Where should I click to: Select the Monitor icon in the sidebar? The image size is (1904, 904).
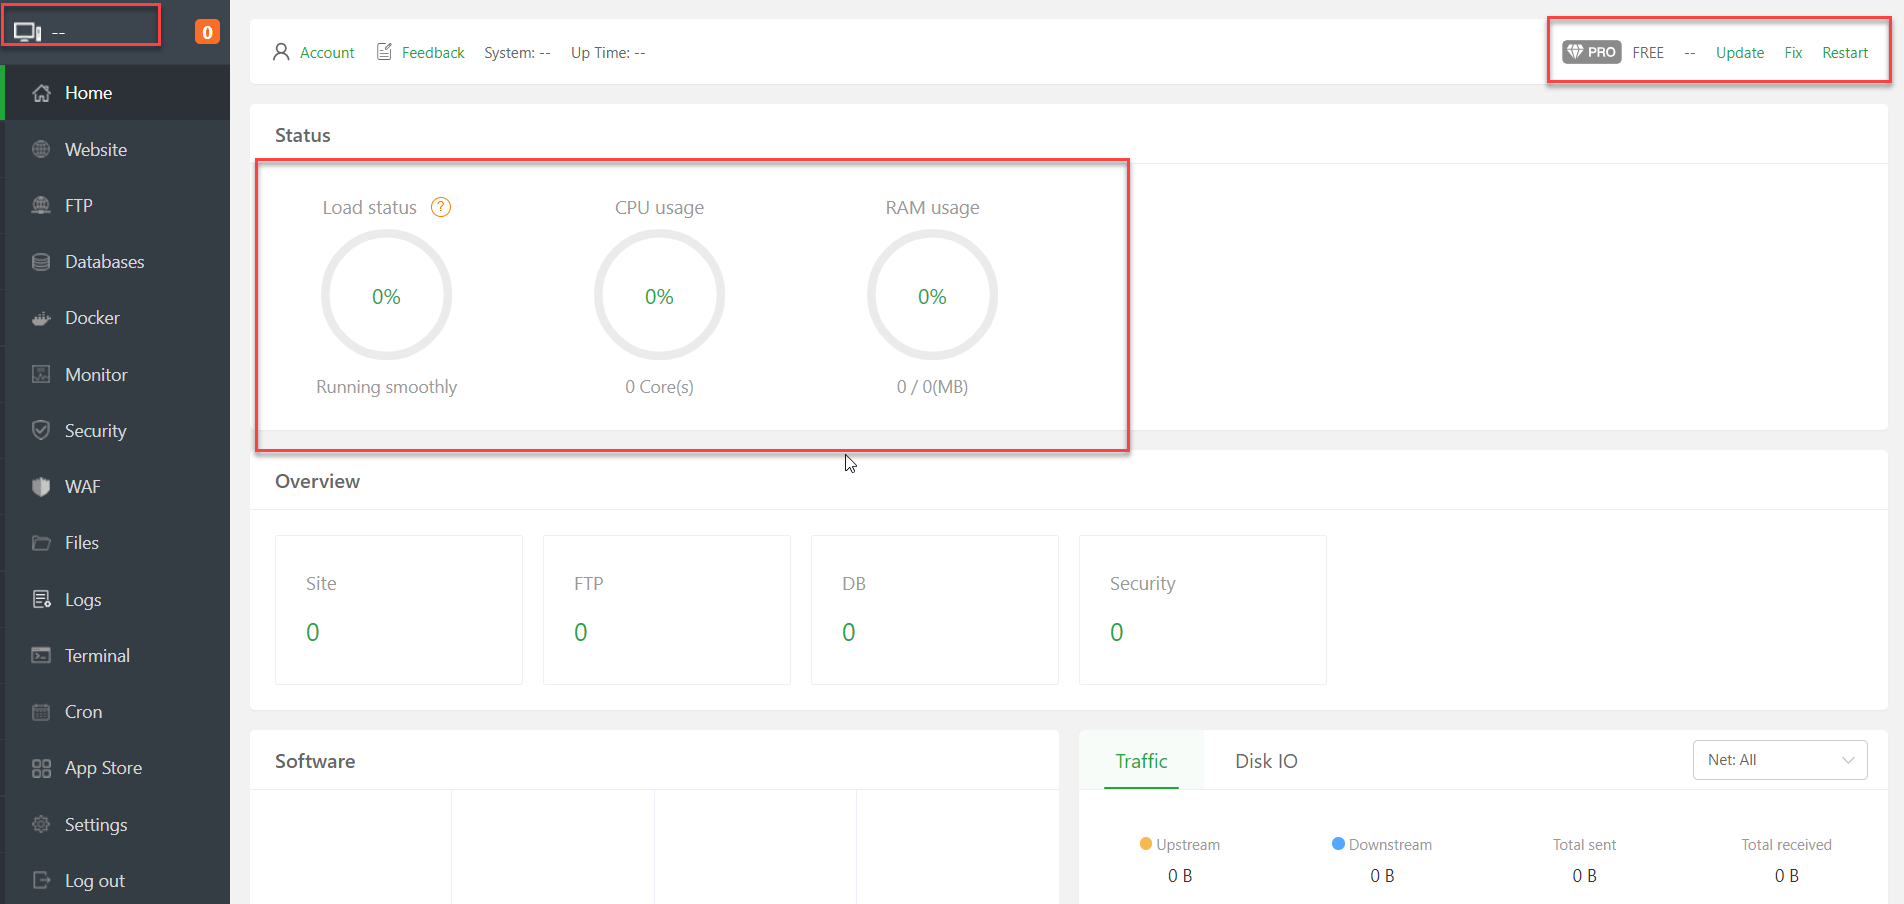[x=41, y=374]
